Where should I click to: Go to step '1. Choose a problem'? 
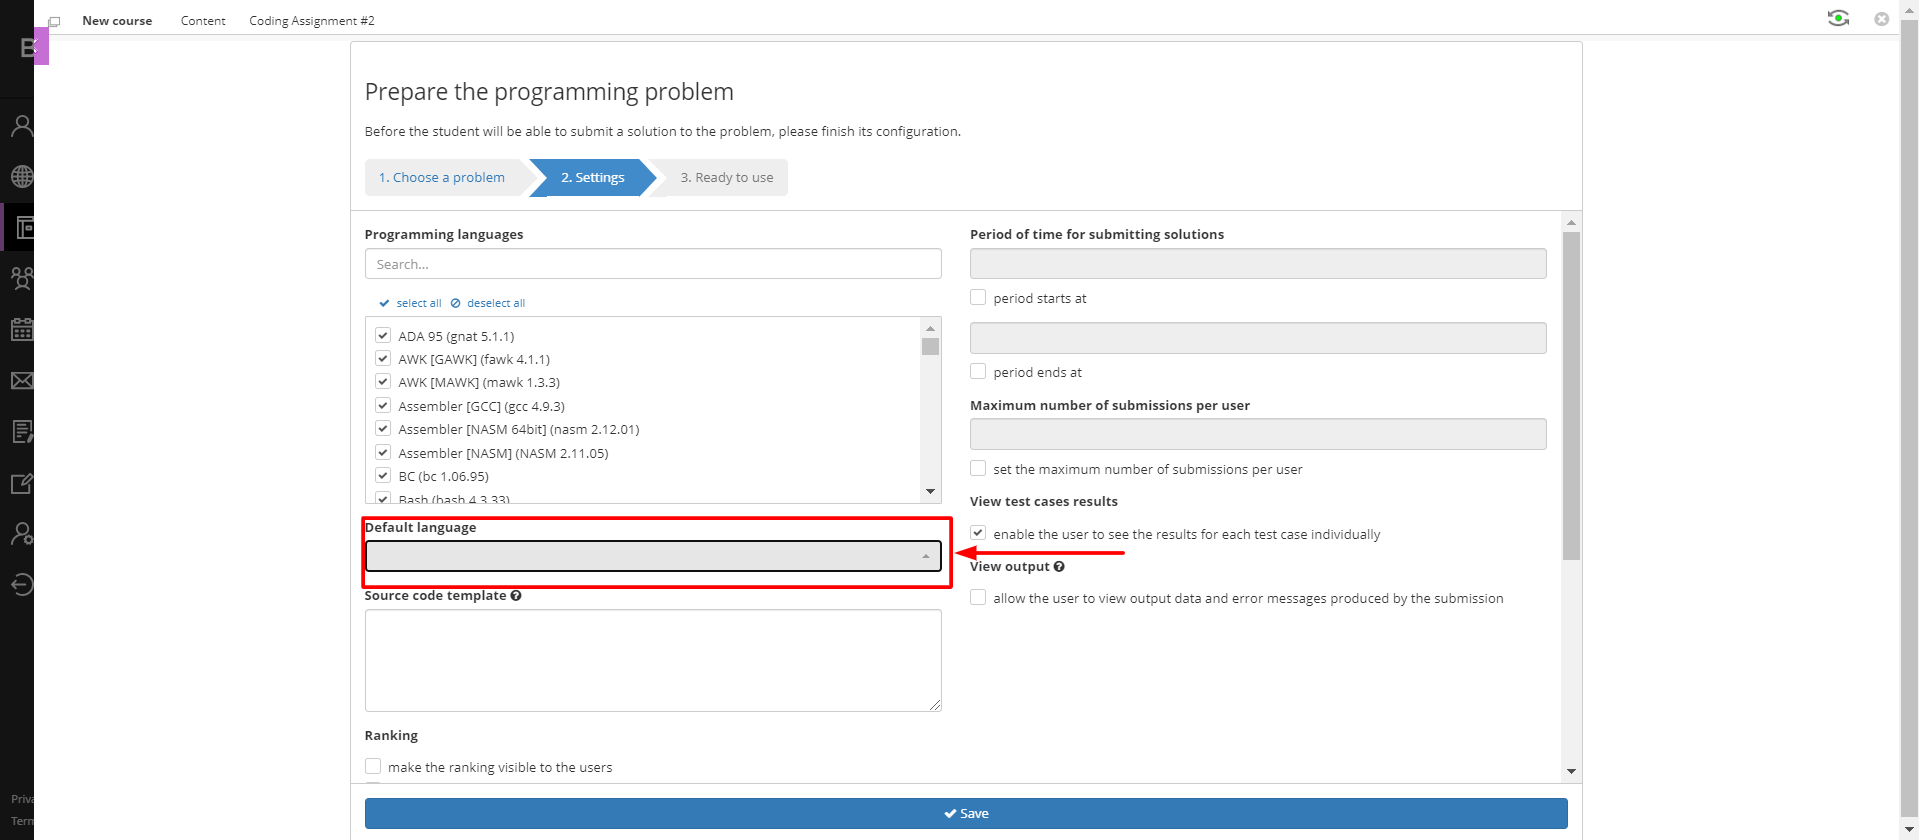[442, 178]
